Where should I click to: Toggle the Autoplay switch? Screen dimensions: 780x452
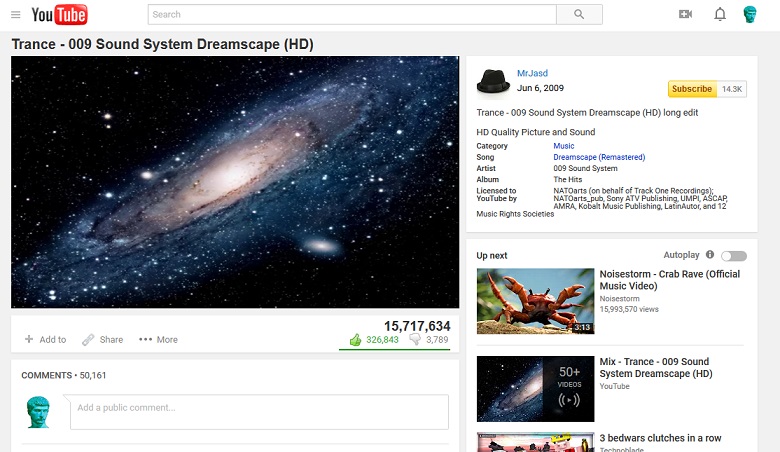(x=734, y=256)
